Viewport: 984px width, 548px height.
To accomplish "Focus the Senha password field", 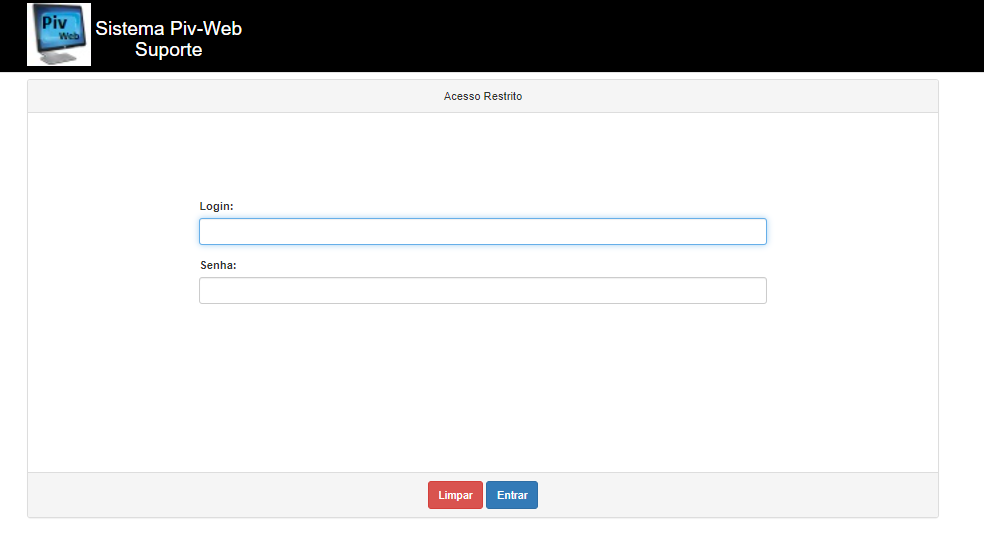I will tap(483, 291).
